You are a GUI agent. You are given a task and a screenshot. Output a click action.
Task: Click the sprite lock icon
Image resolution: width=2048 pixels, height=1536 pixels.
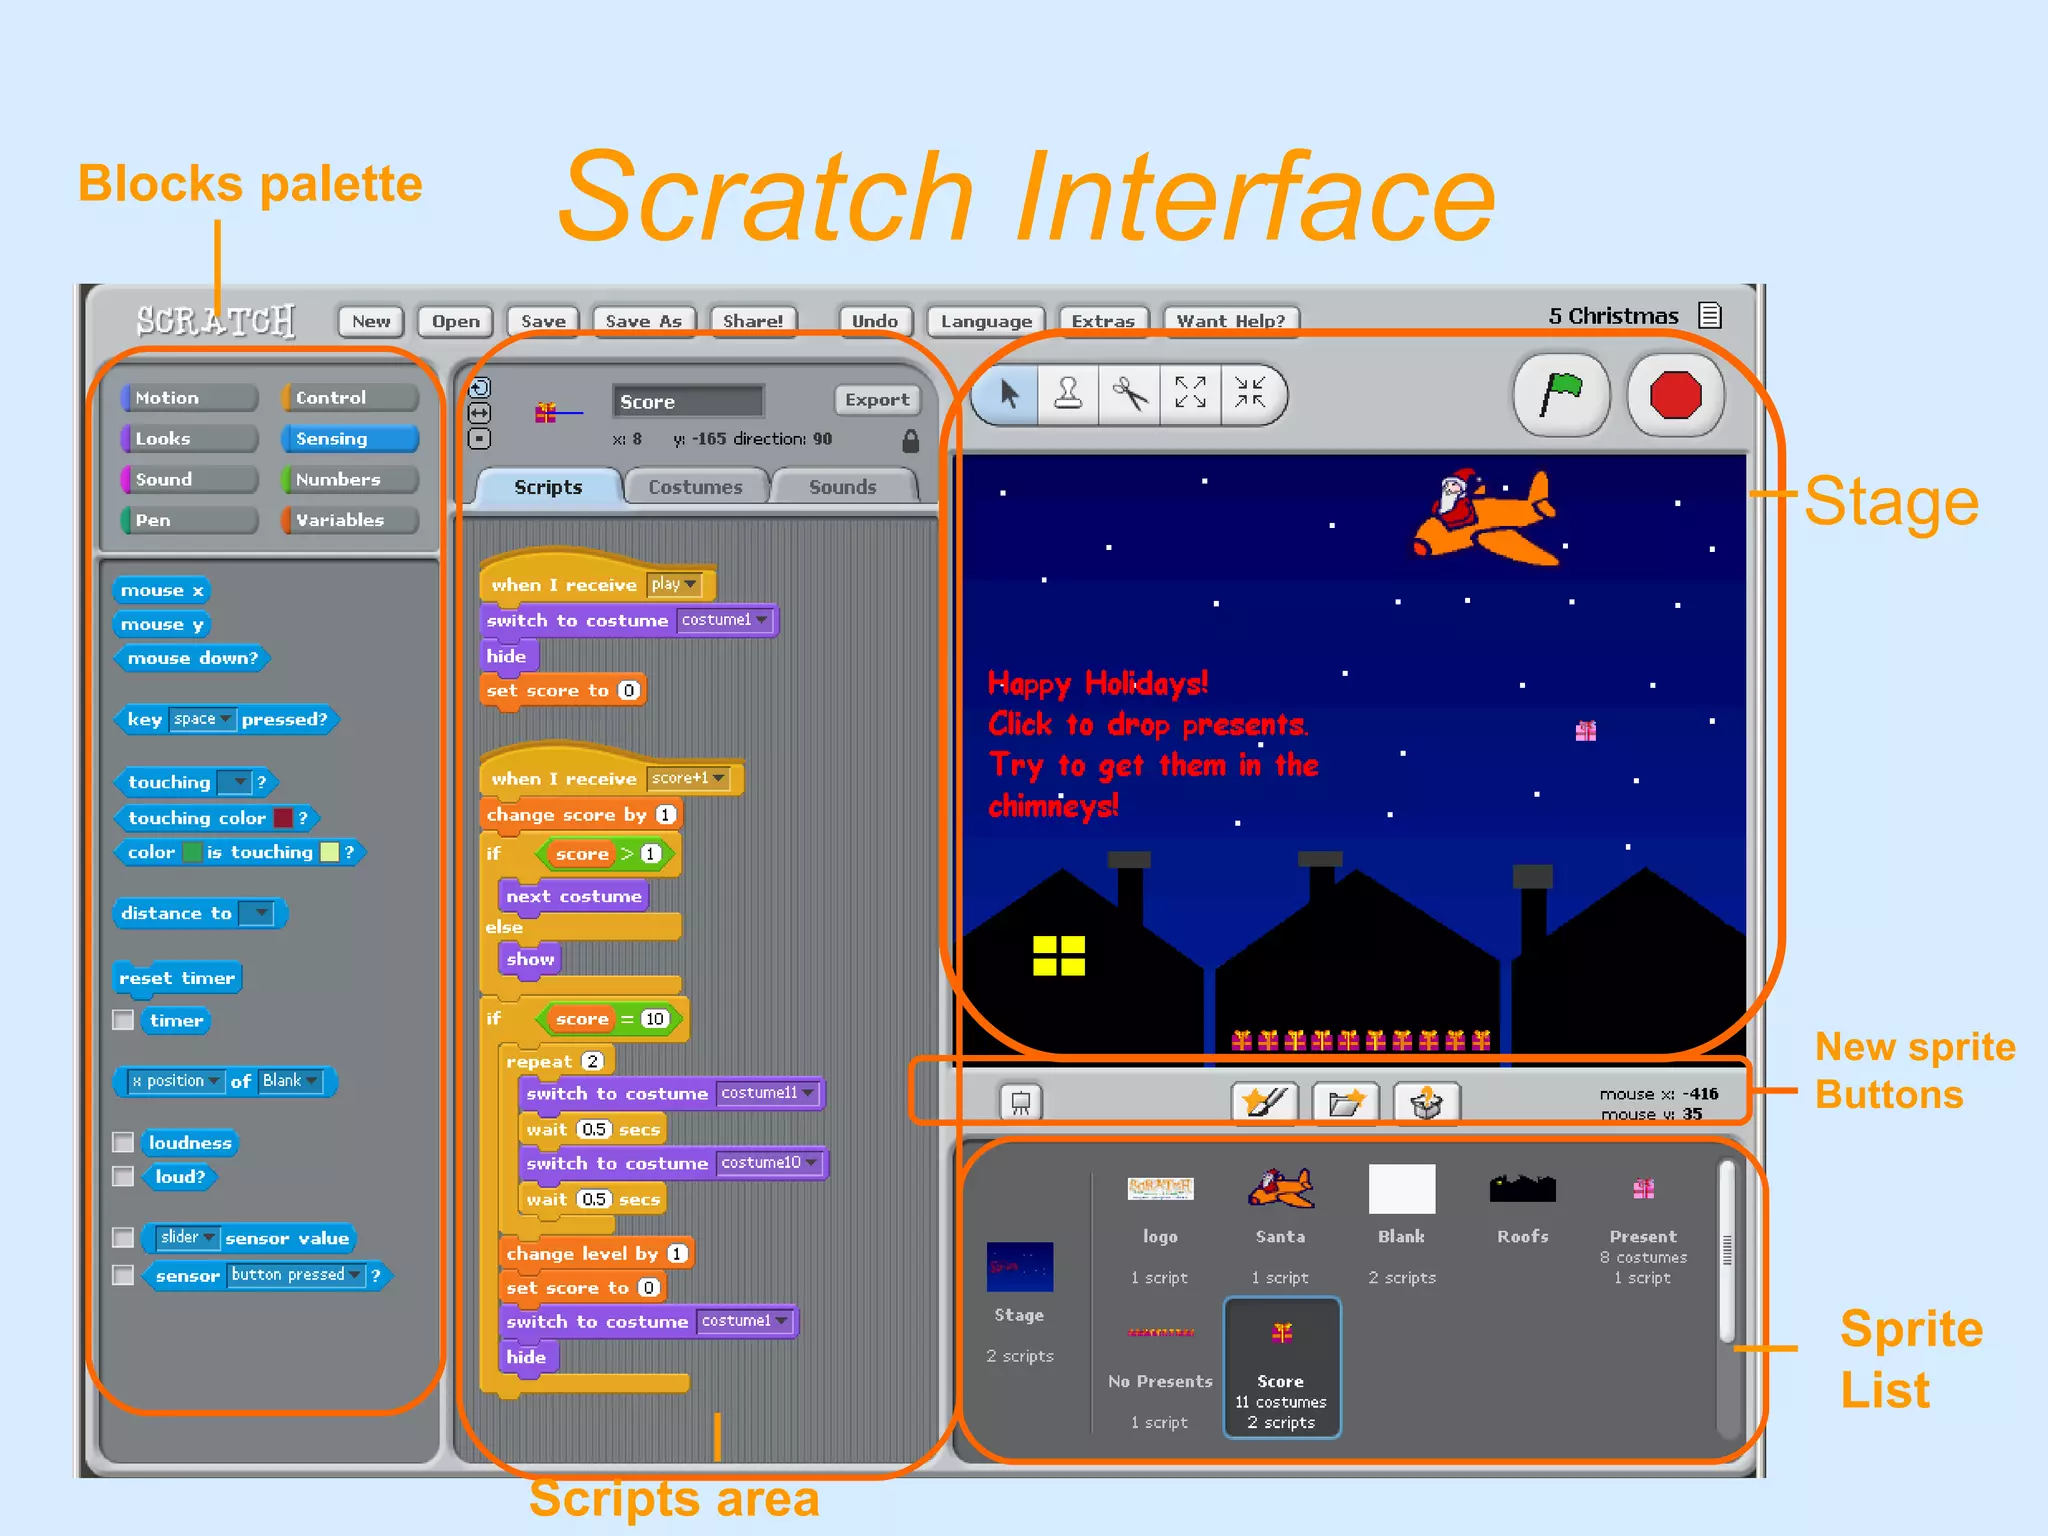[x=910, y=440]
